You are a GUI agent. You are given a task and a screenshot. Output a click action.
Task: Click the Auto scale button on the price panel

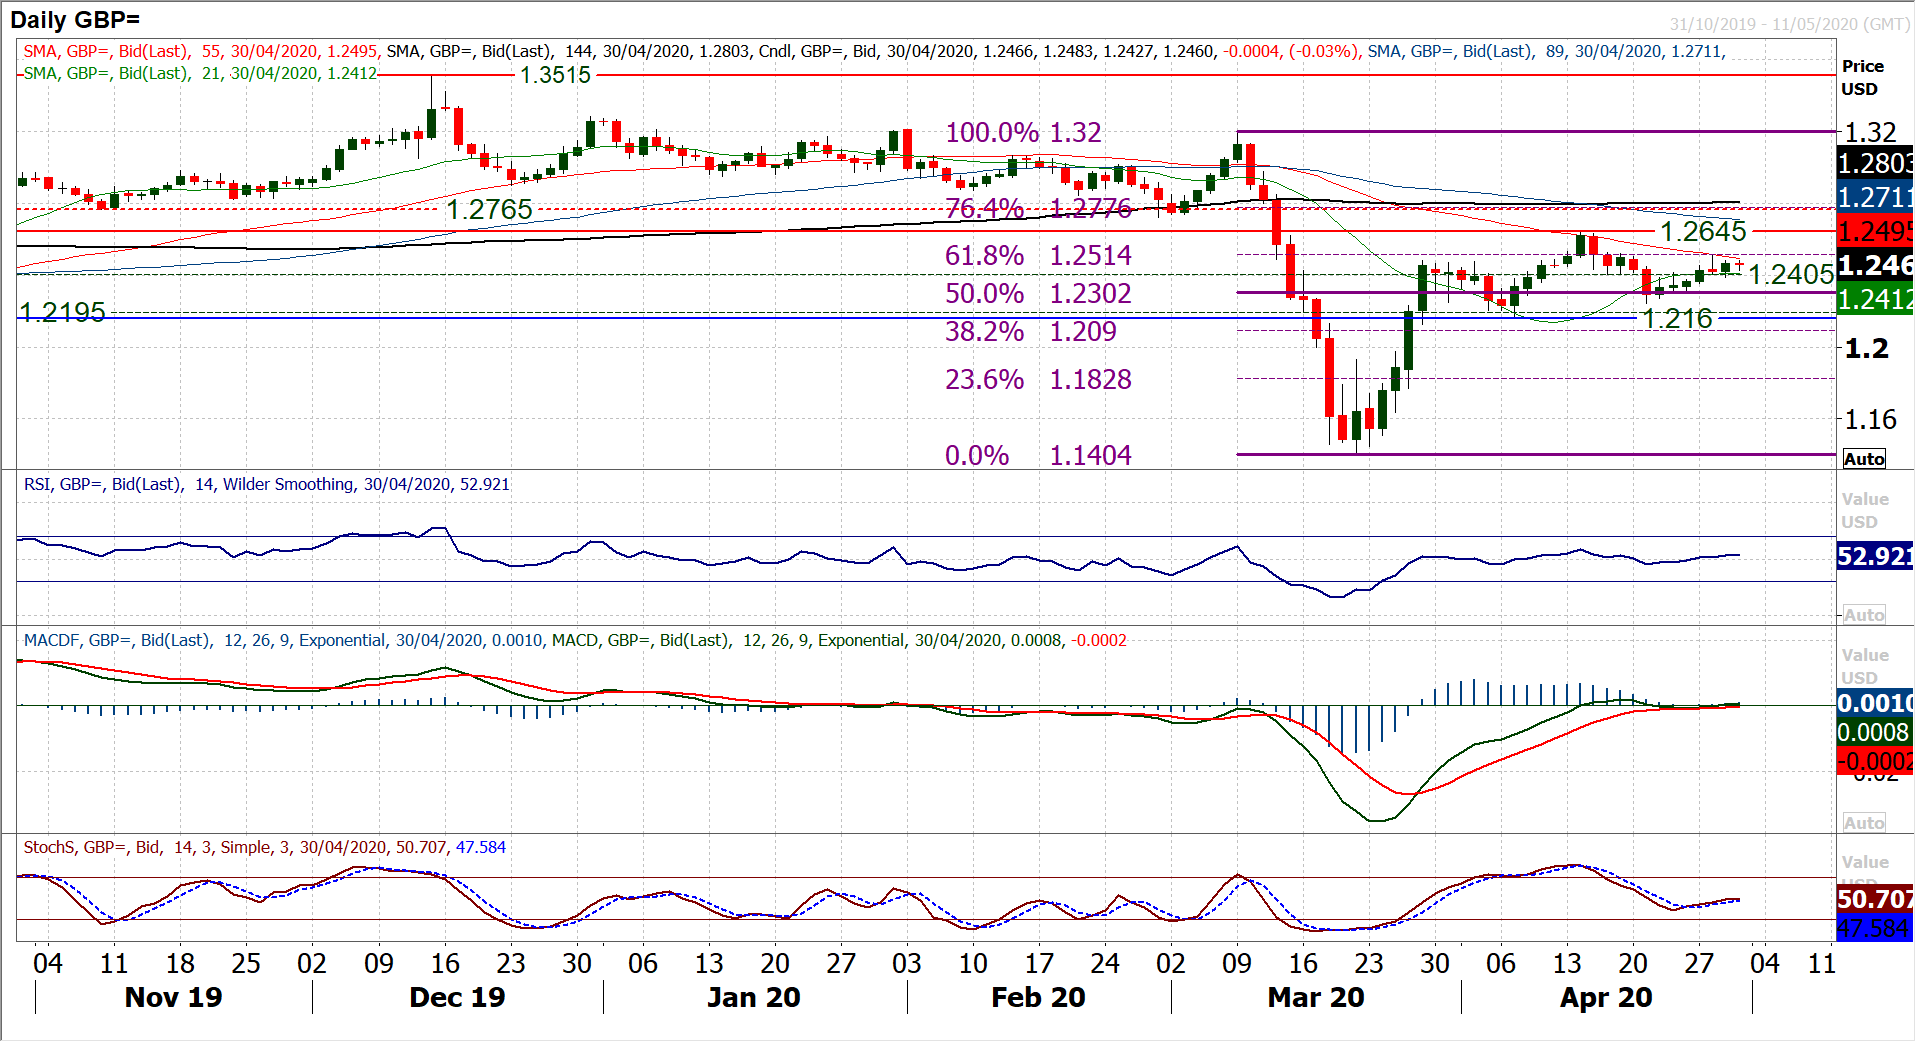1864,459
